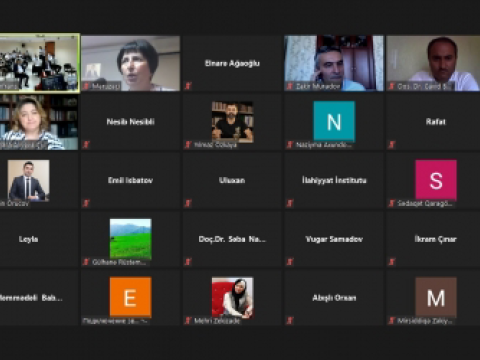
Task: Click muted mic icon beside Sedaqat Qaragö label
Action: point(392,203)
